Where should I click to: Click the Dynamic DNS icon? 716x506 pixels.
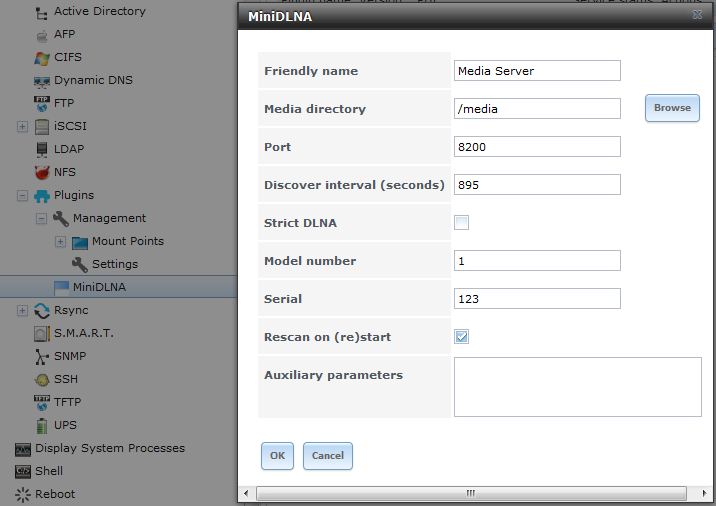pos(42,81)
